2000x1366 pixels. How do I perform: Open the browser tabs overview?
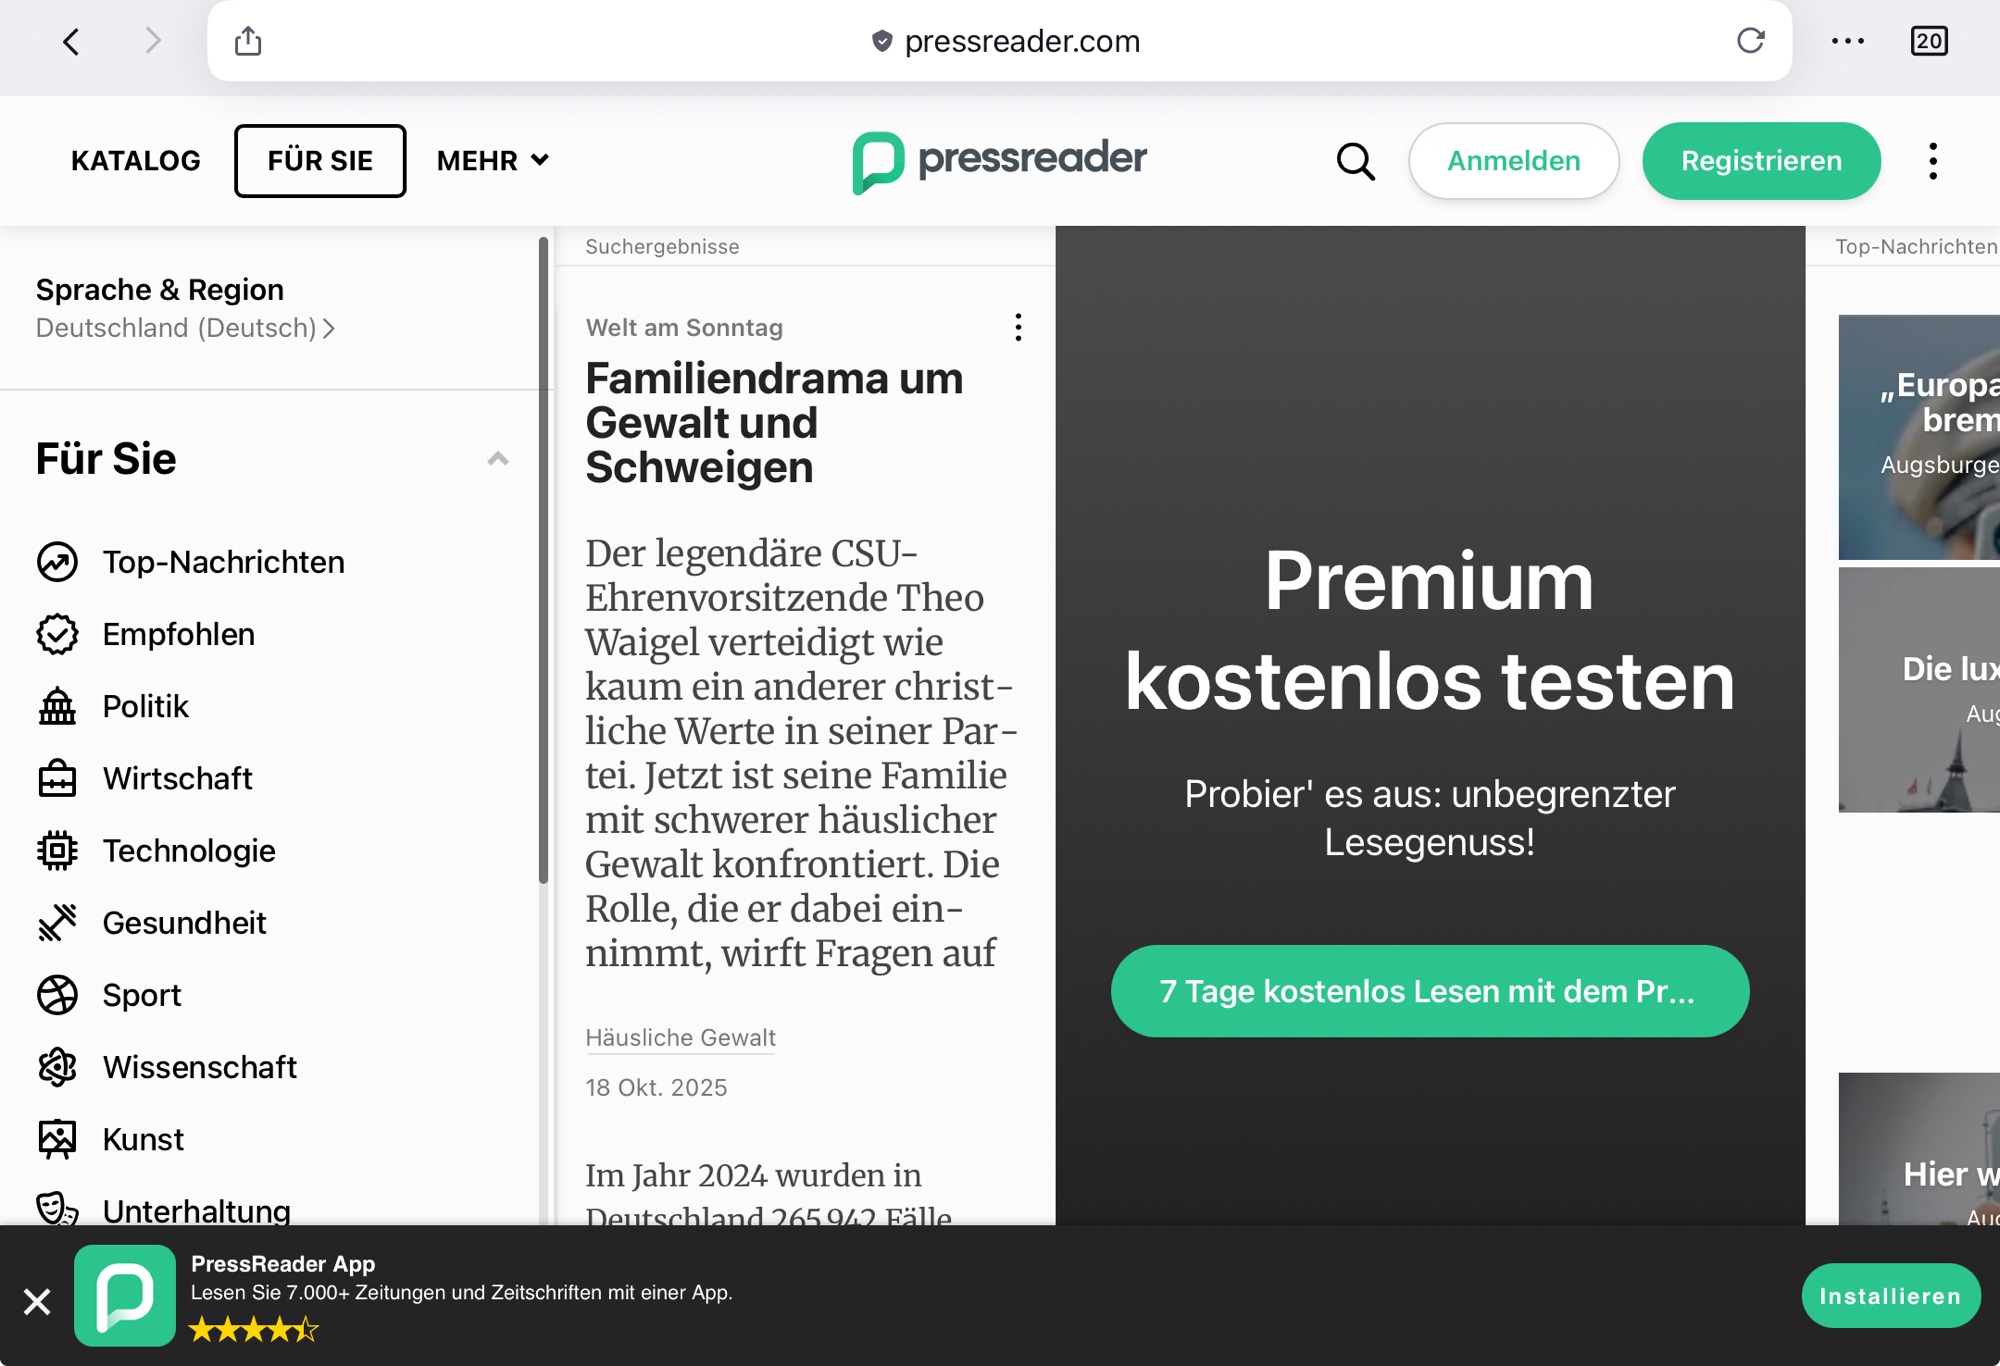coord(1928,41)
